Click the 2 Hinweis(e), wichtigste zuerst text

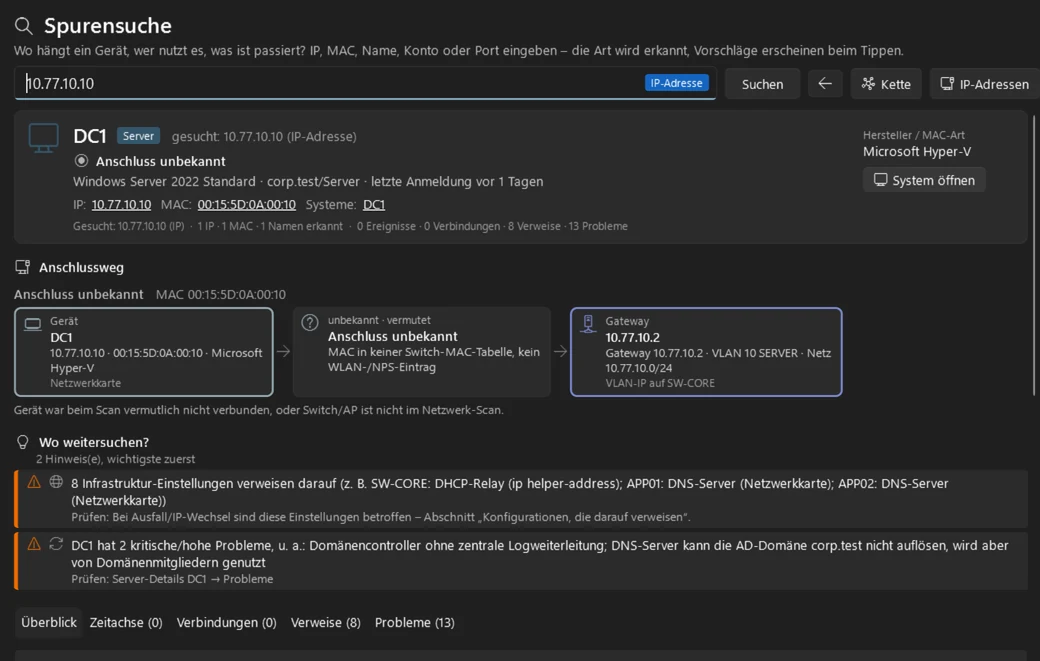point(115,459)
